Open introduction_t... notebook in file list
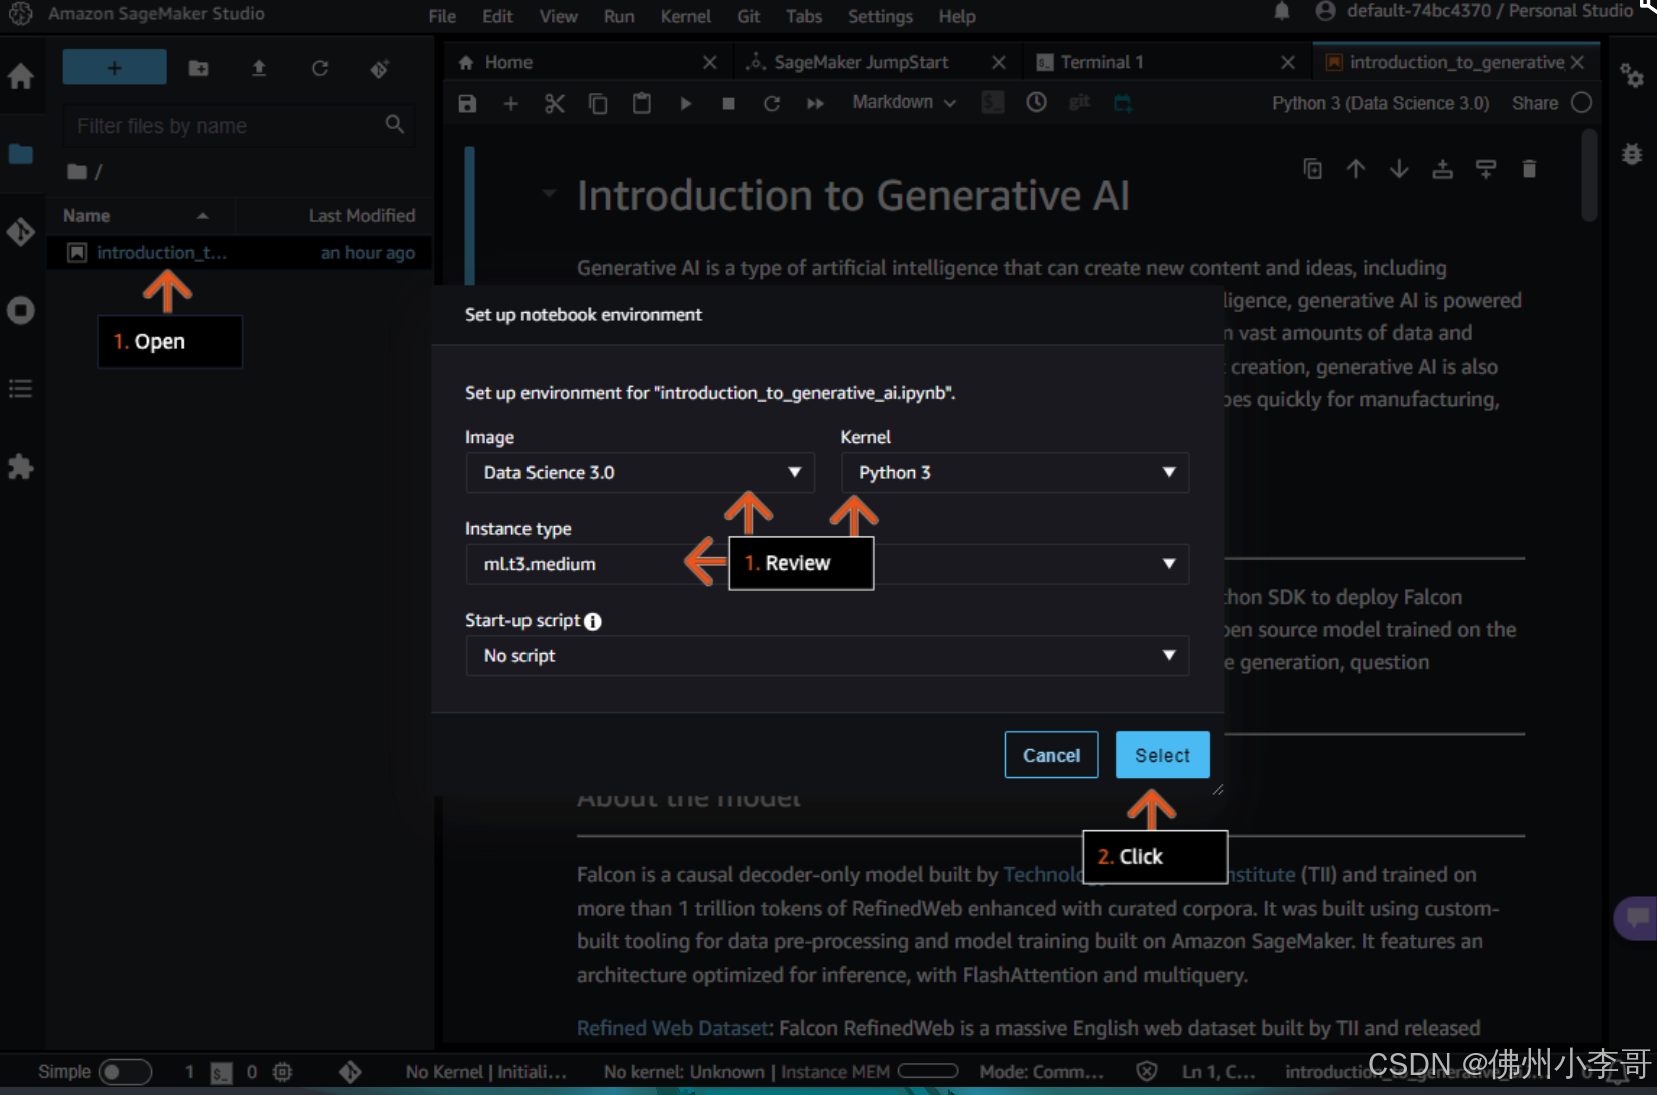Image resolution: width=1657 pixels, height=1095 pixels. coord(239,253)
